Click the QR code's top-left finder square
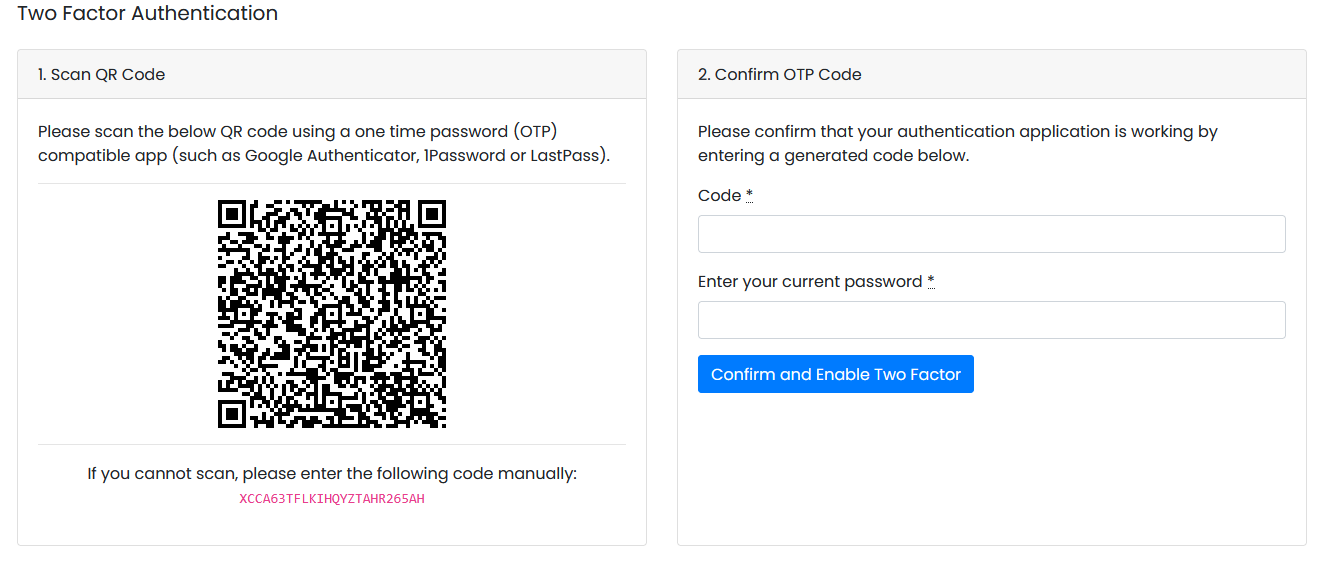This screenshot has width=1317, height=562. 232,214
